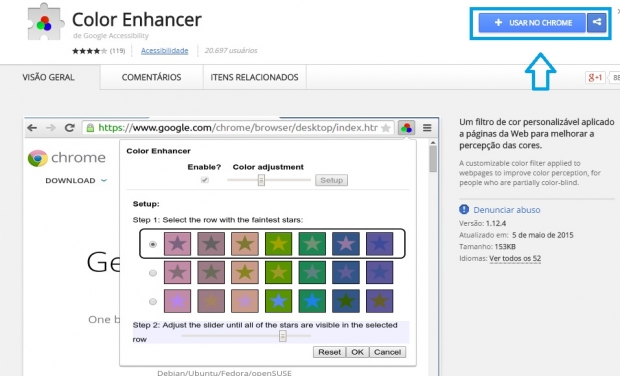The height and width of the screenshot is (376, 620).
Task: Click the address bar URL field
Action: (x=238, y=128)
